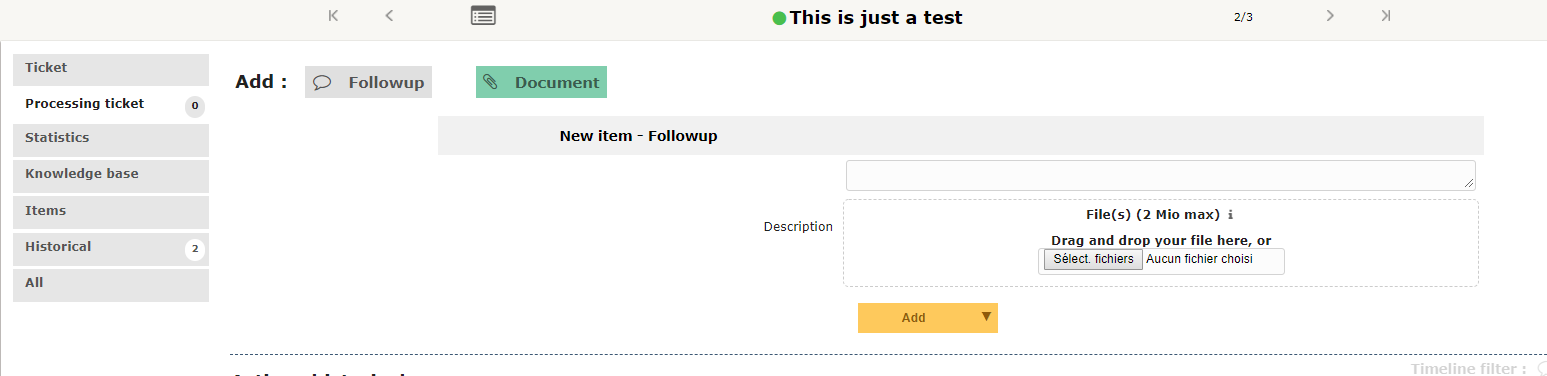Select the Knowledge base tab
The width and height of the screenshot is (1547, 376).
coord(111,175)
